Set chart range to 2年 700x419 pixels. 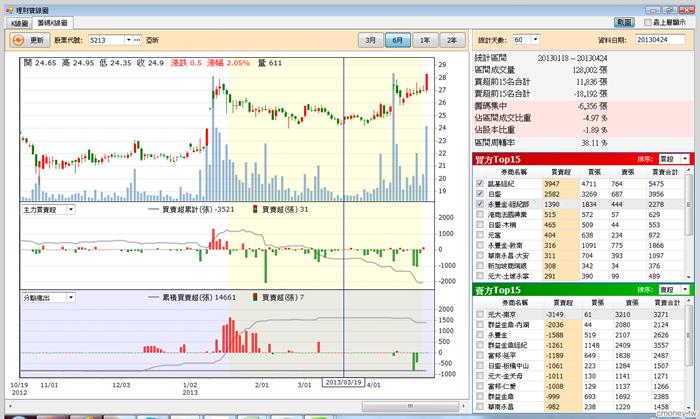[452, 40]
